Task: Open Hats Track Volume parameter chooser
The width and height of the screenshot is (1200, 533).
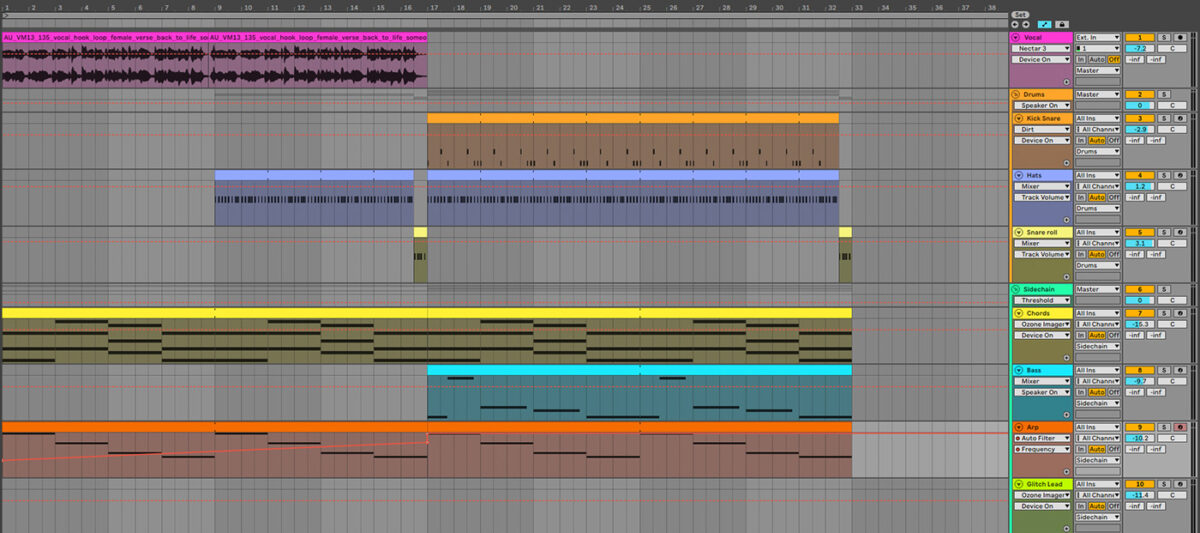Action: 1044,197
